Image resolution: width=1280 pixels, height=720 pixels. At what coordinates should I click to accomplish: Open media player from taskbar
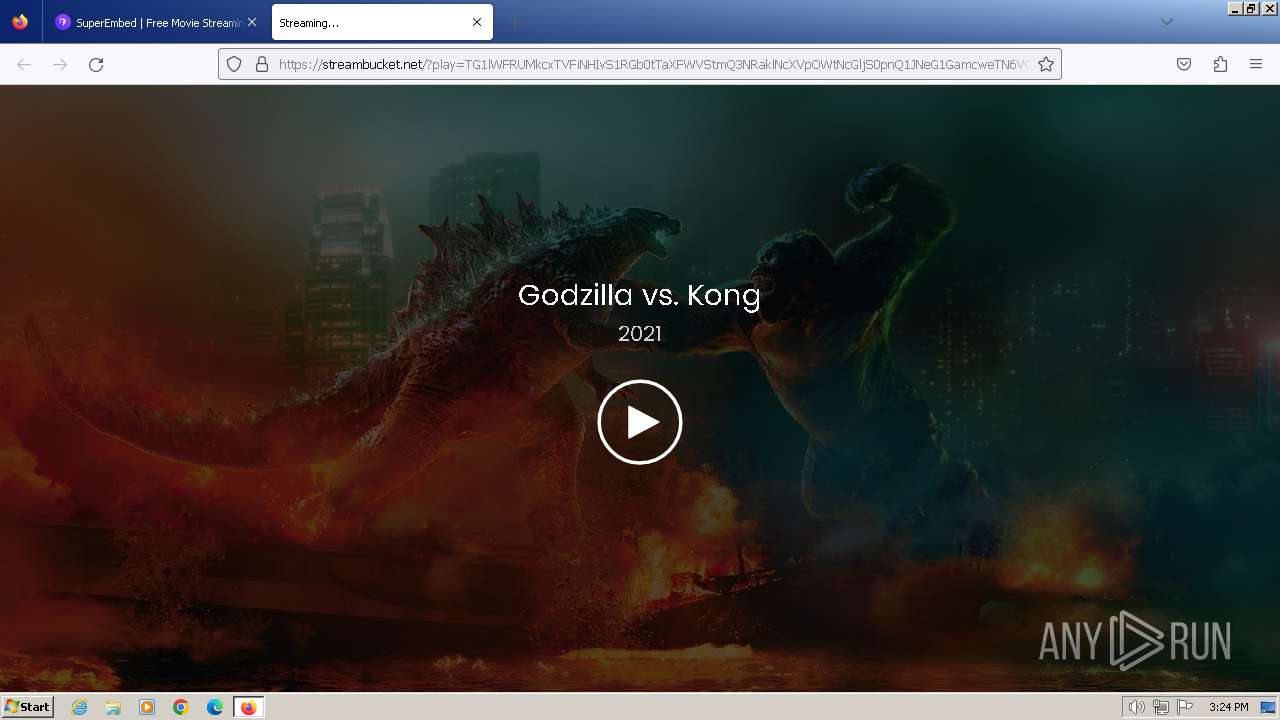[147, 707]
